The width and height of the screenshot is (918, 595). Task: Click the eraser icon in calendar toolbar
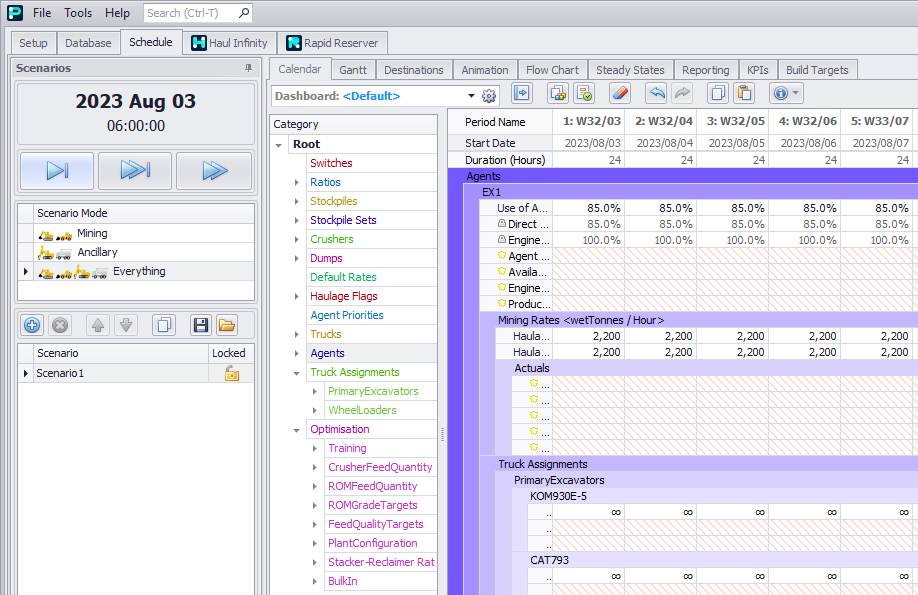[x=619, y=94]
